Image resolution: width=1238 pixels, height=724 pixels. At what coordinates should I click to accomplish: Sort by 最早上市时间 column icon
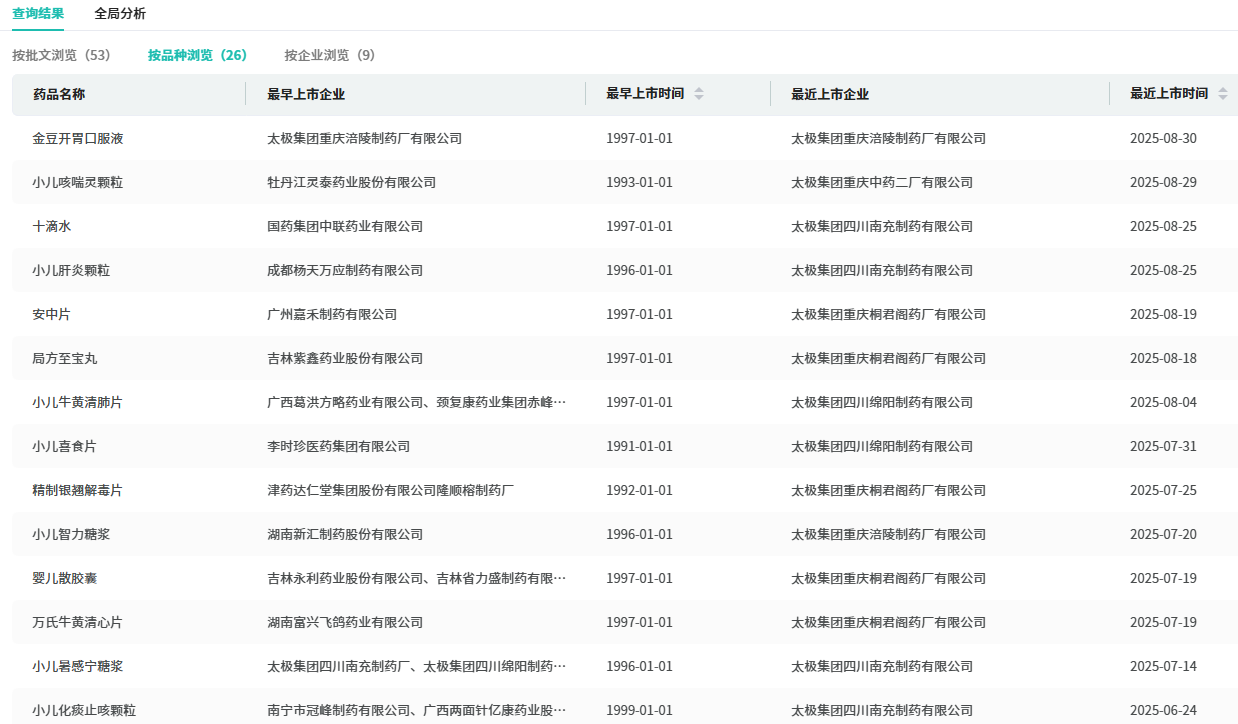[699, 94]
